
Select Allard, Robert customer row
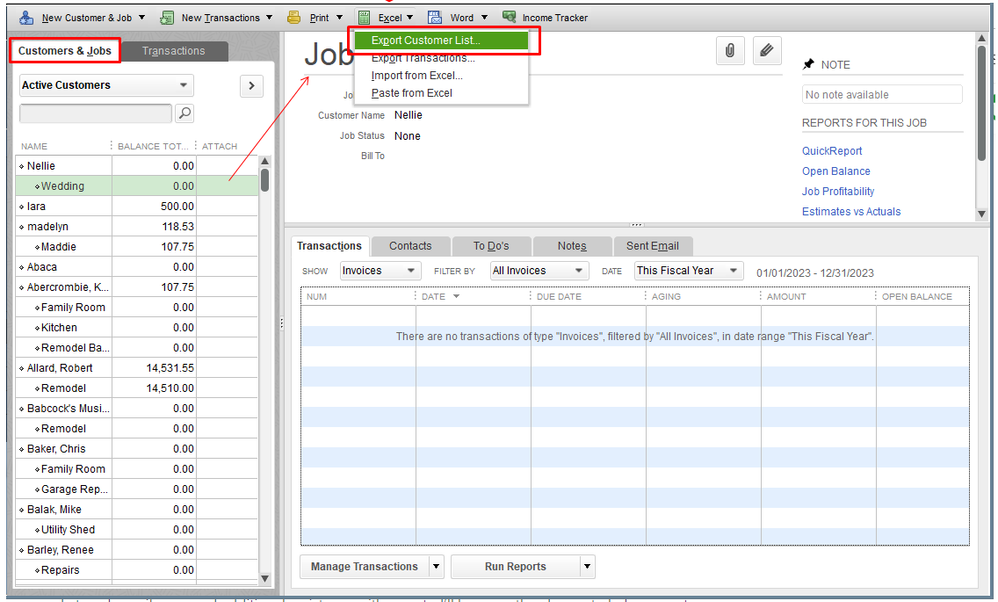click(x=137, y=368)
